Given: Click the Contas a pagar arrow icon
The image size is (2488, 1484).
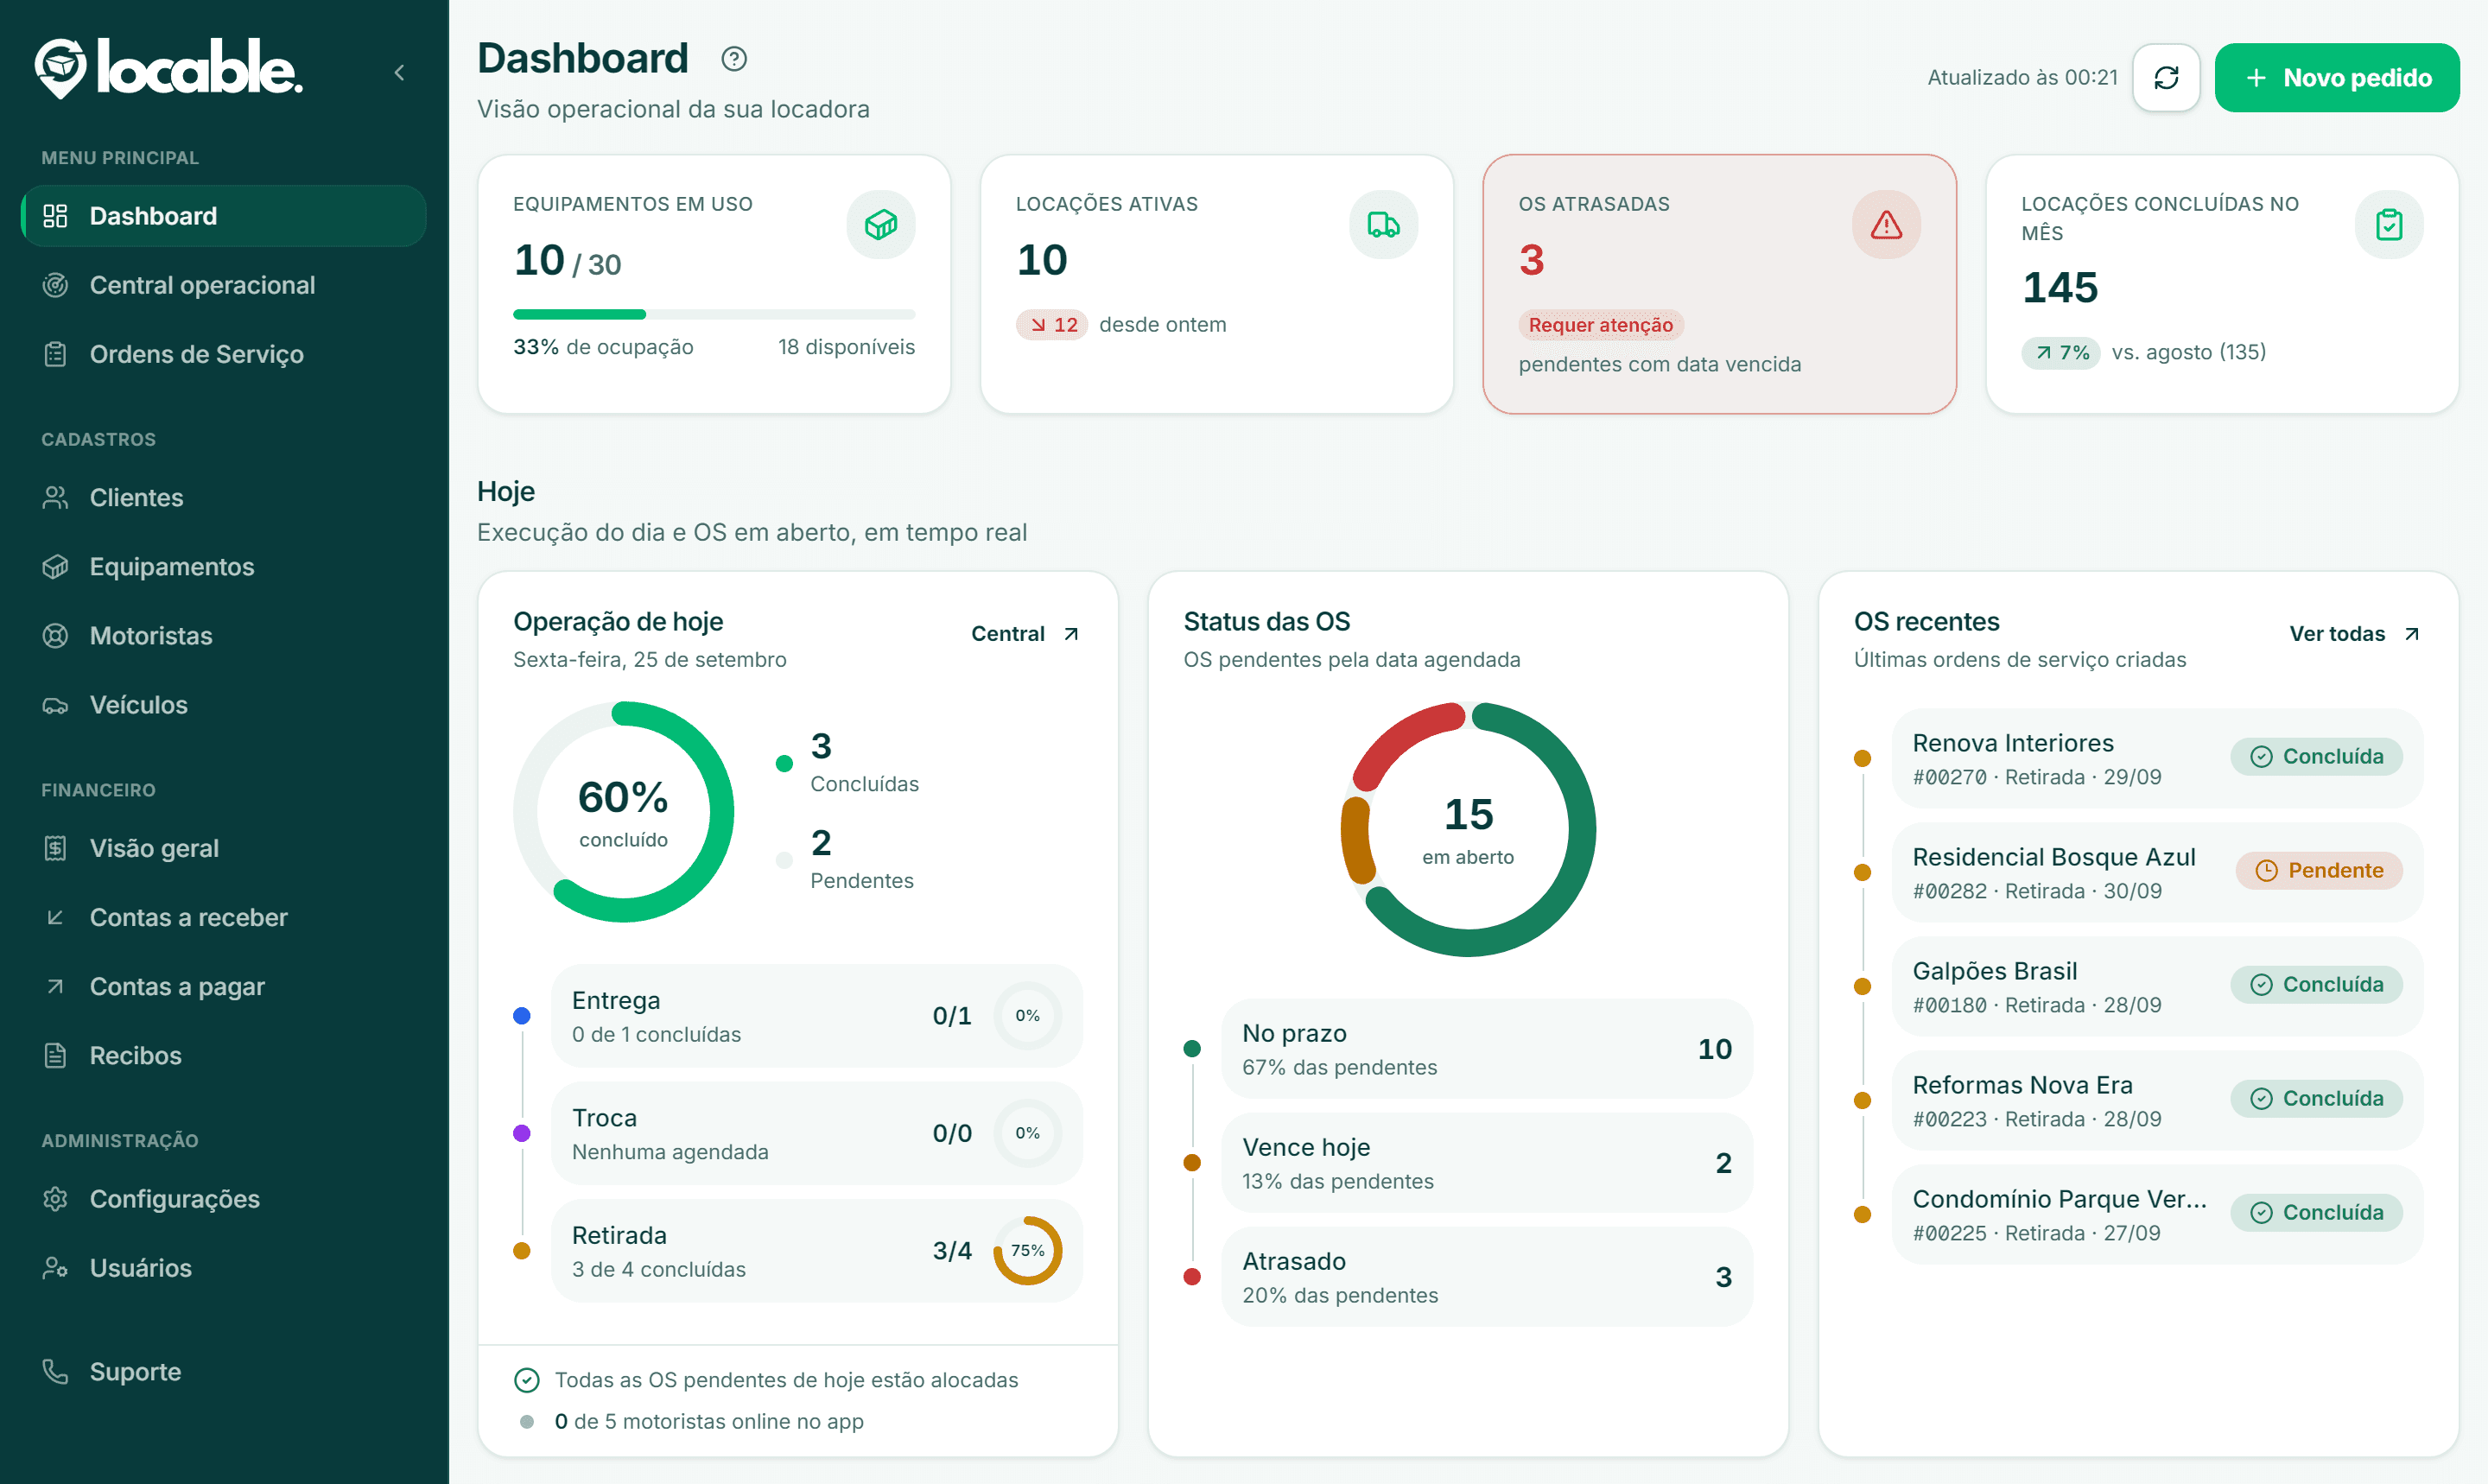Looking at the screenshot, I should pos(55,986).
